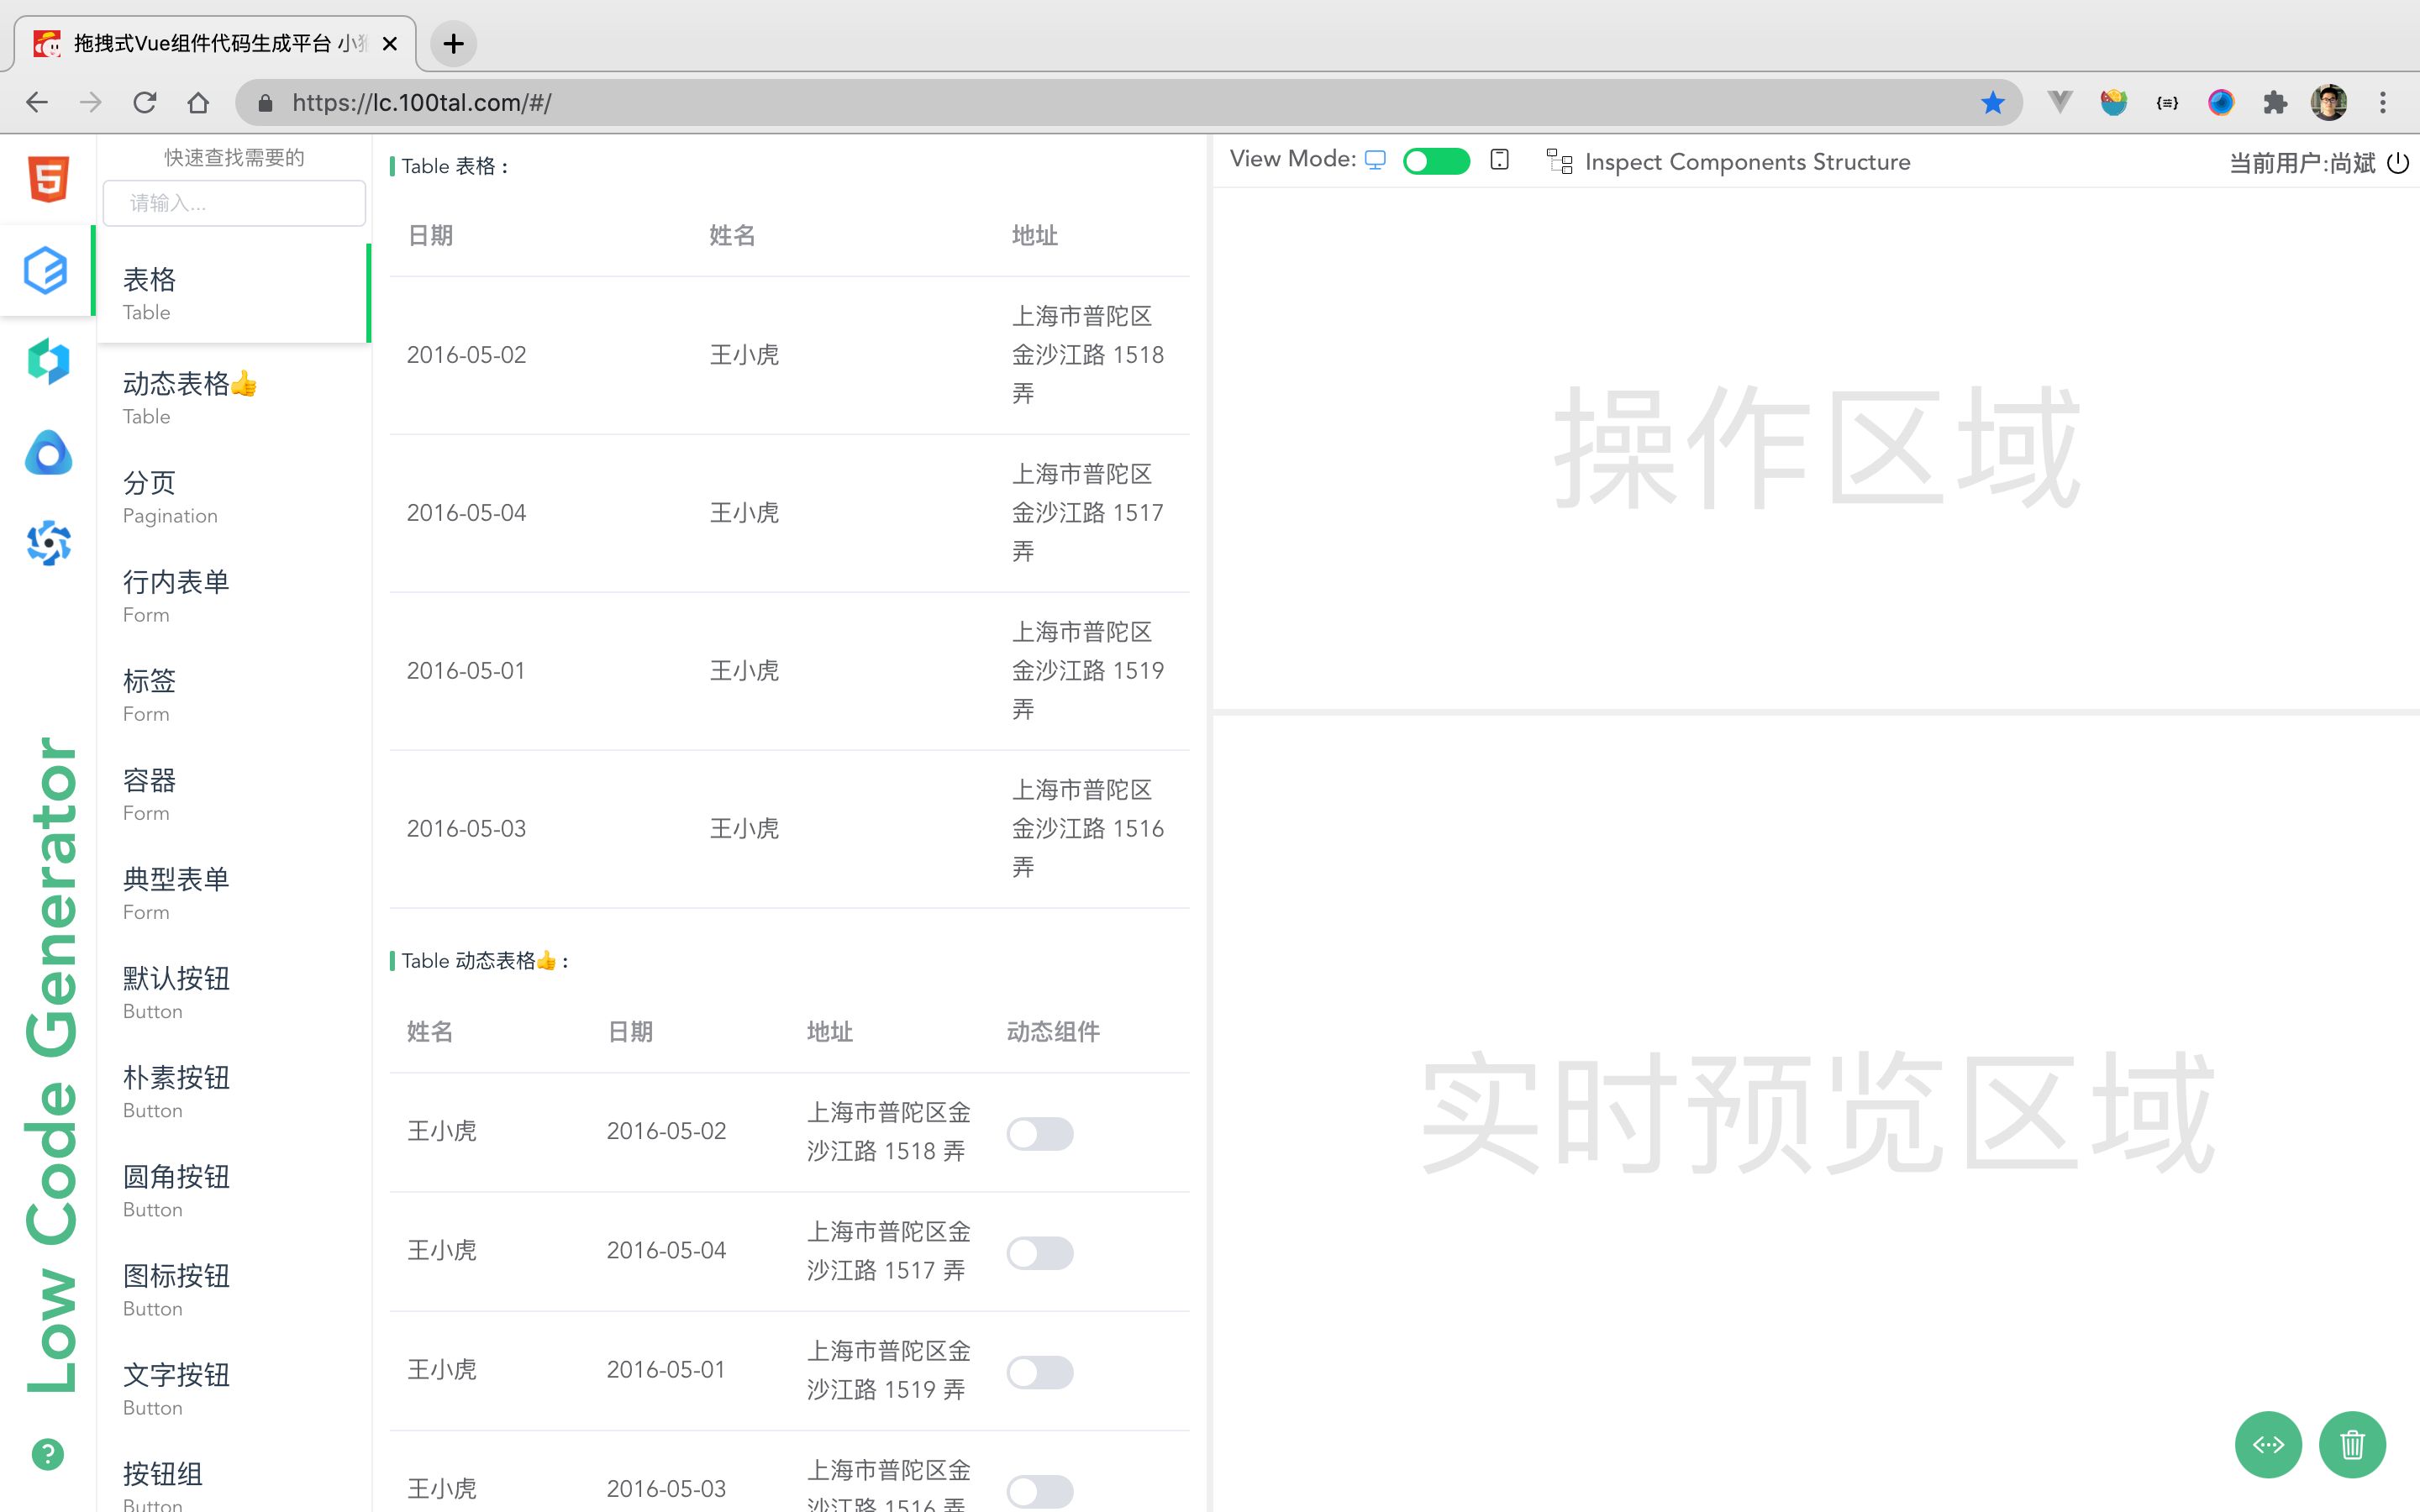The image size is (2420, 1512).
Task: Close the current browser tab
Action: click(x=390, y=44)
